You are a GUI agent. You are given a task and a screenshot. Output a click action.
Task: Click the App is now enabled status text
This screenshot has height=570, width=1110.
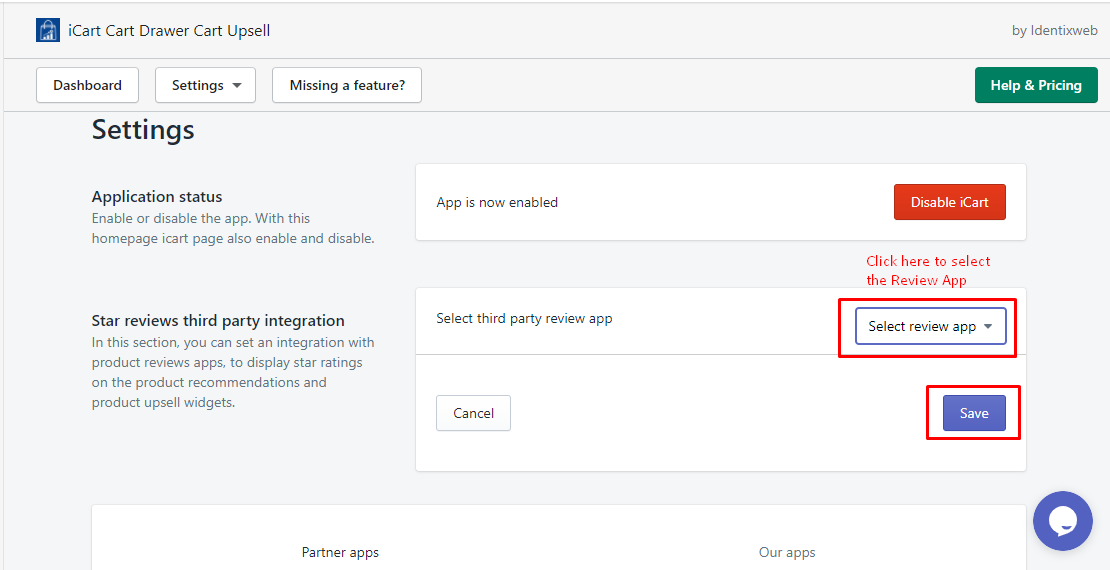coord(497,202)
